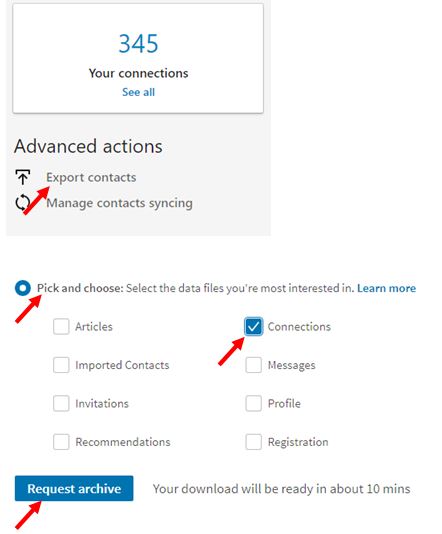Click the Connections checkbox label text
The width and height of the screenshot is (442, 534).
[x=299, y=327]
